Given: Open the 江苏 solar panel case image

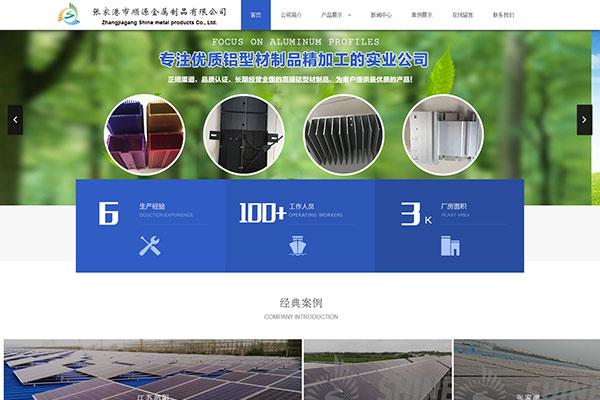Looking at the screenshot, I should point(153,369).
